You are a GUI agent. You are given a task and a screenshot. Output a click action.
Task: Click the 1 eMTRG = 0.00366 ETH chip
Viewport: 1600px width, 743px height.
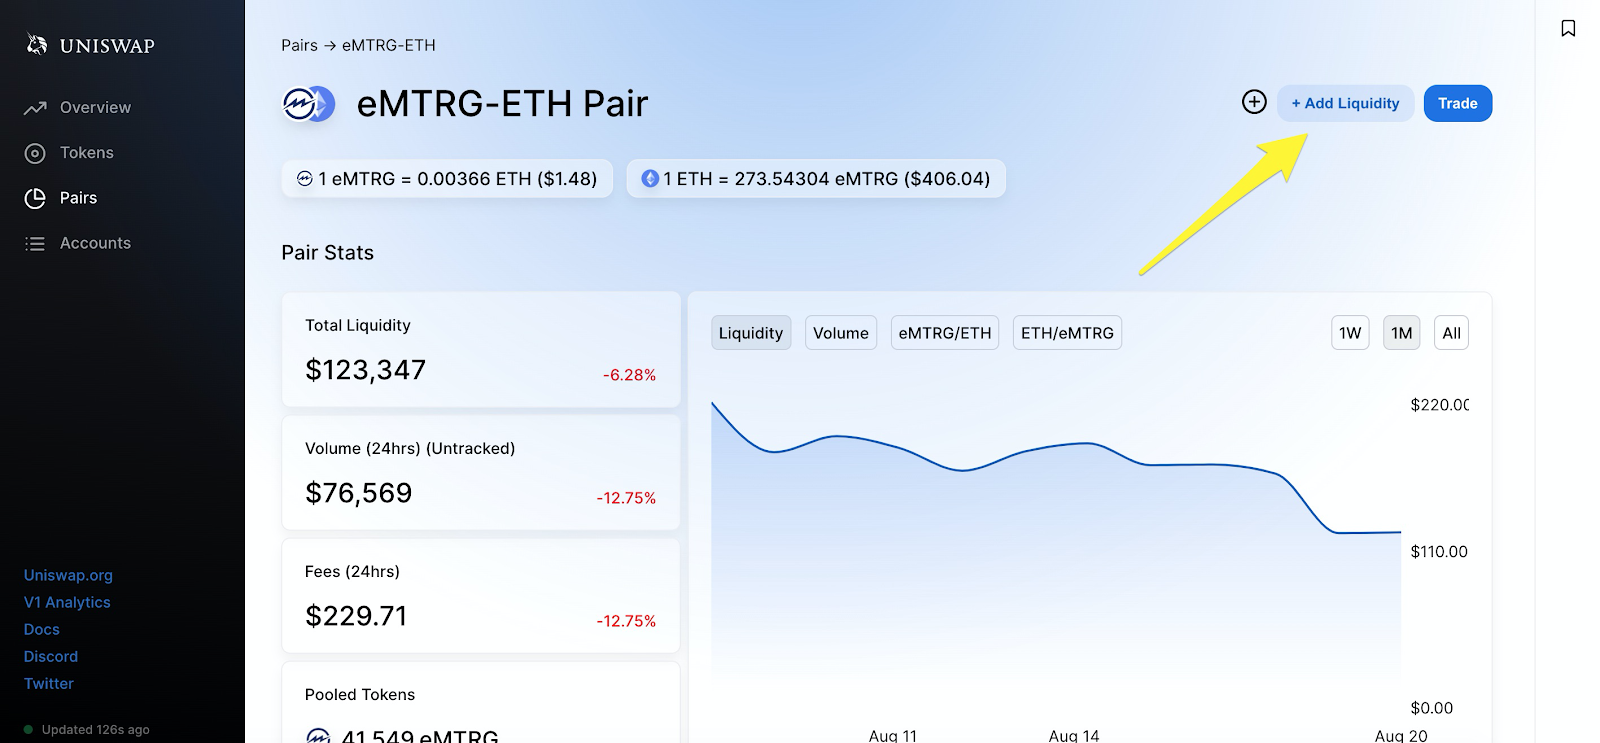(447, 179)
